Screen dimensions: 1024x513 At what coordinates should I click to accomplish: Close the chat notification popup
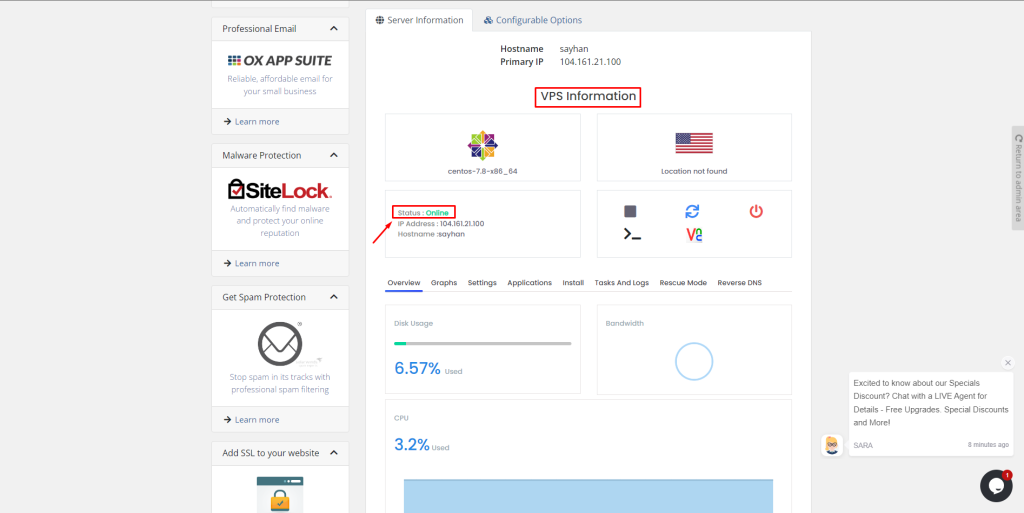pos(1008,363)
